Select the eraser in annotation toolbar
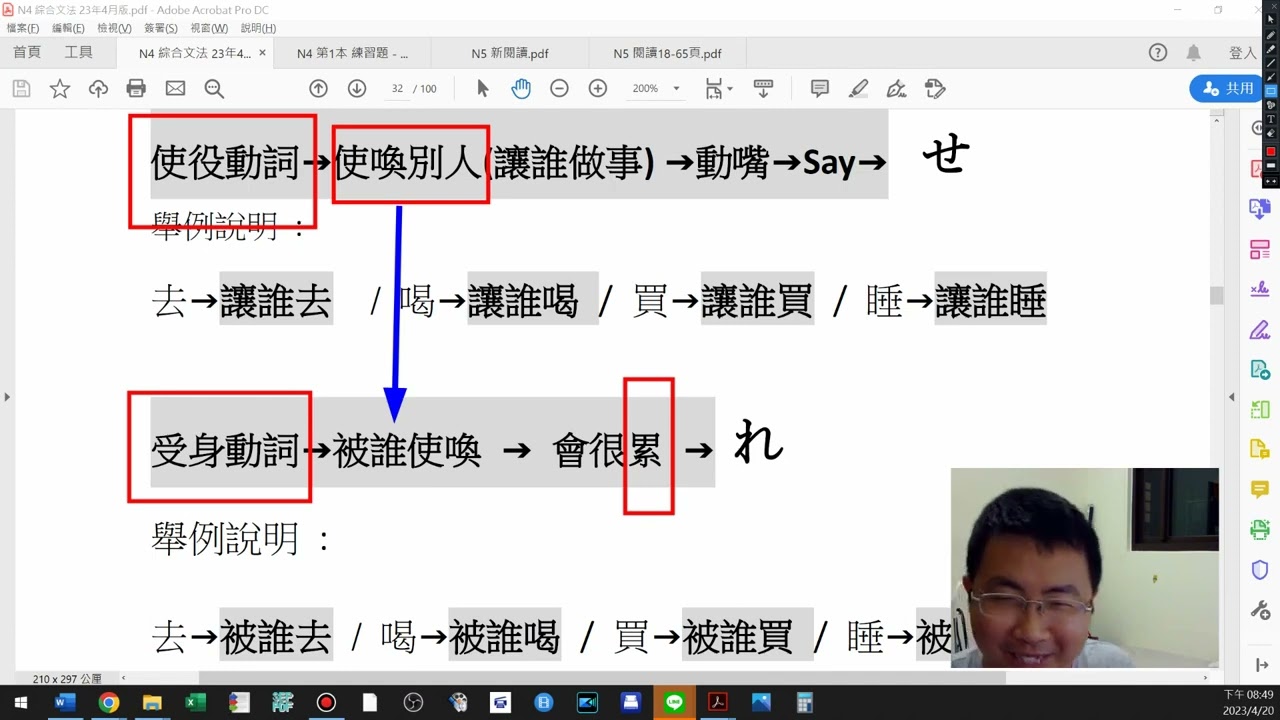This screenshot has width=1280, height=720. pyautogui.click(x=1271, y=133)
